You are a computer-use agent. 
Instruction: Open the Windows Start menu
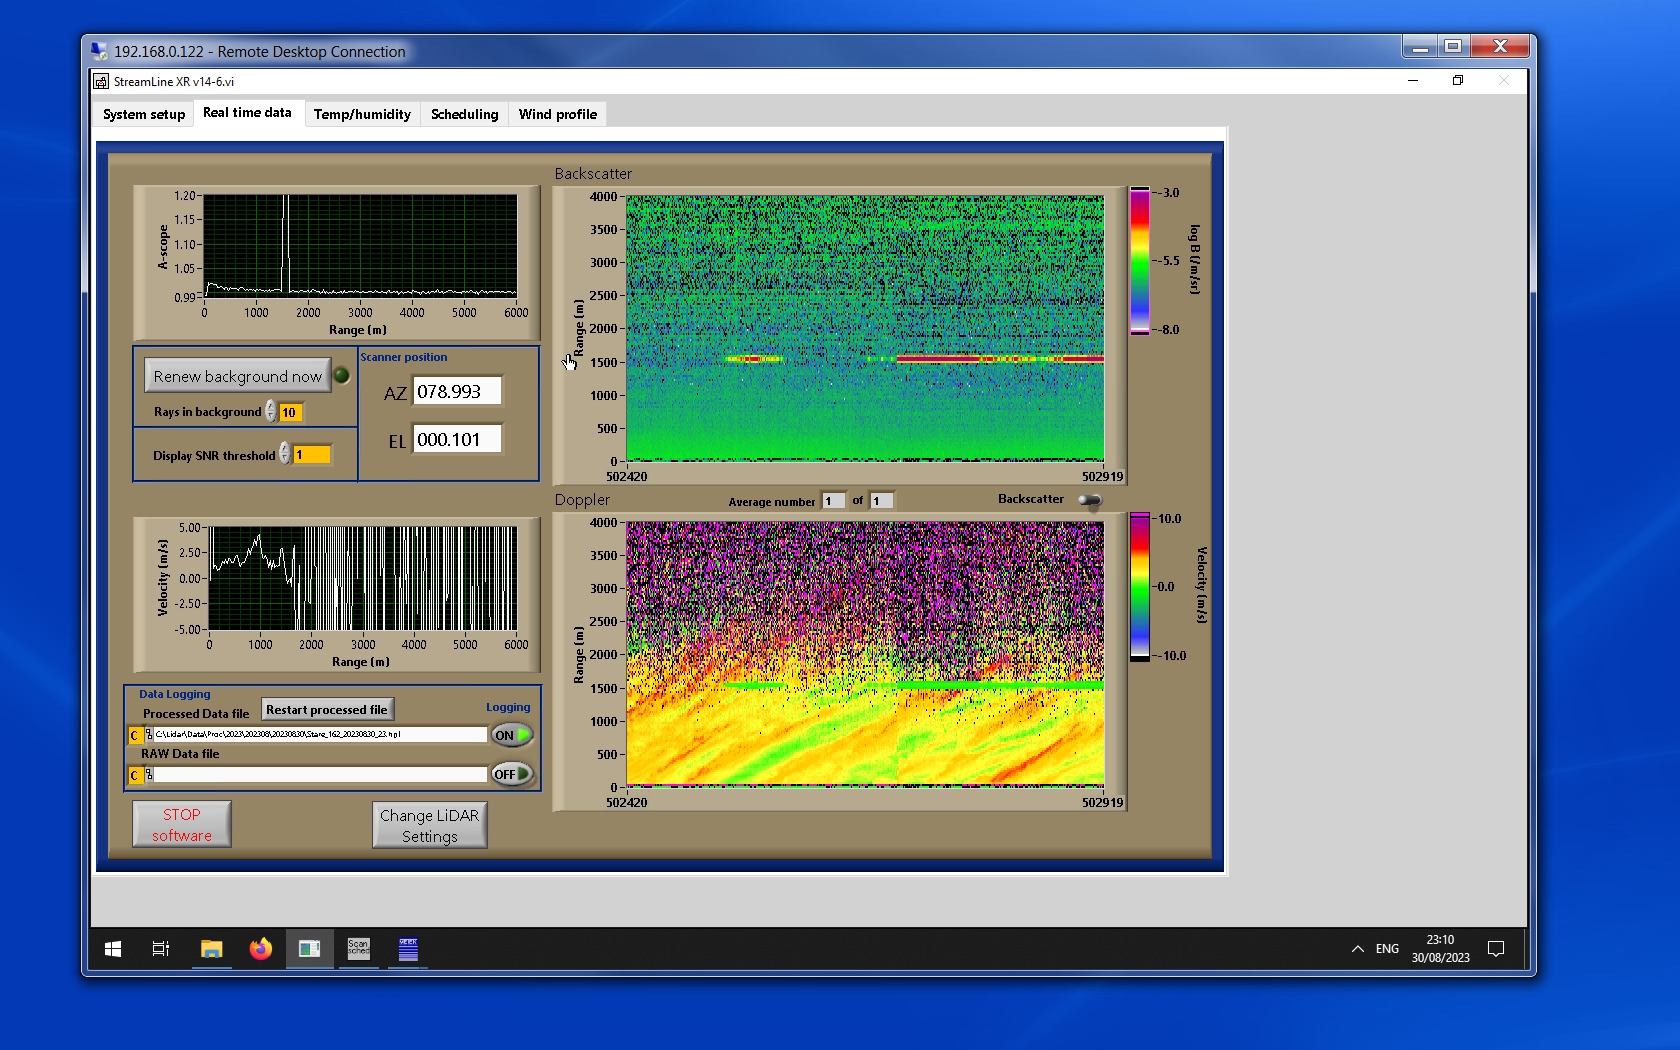113,949
